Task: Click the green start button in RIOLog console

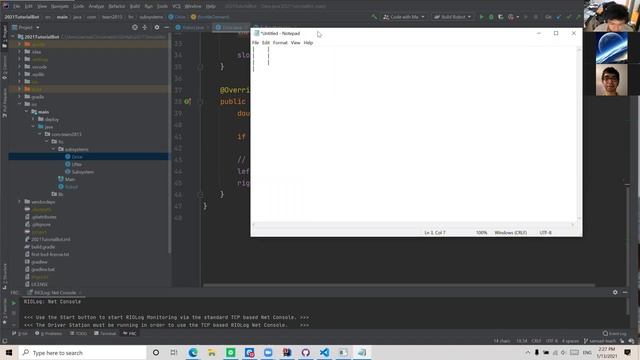Action: click(x=13, y=303)
